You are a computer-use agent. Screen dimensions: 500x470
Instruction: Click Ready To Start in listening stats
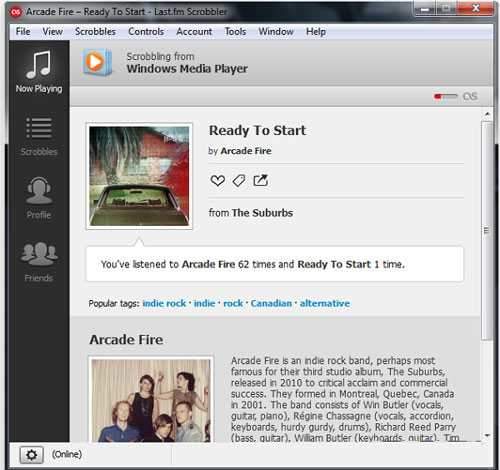334,264
